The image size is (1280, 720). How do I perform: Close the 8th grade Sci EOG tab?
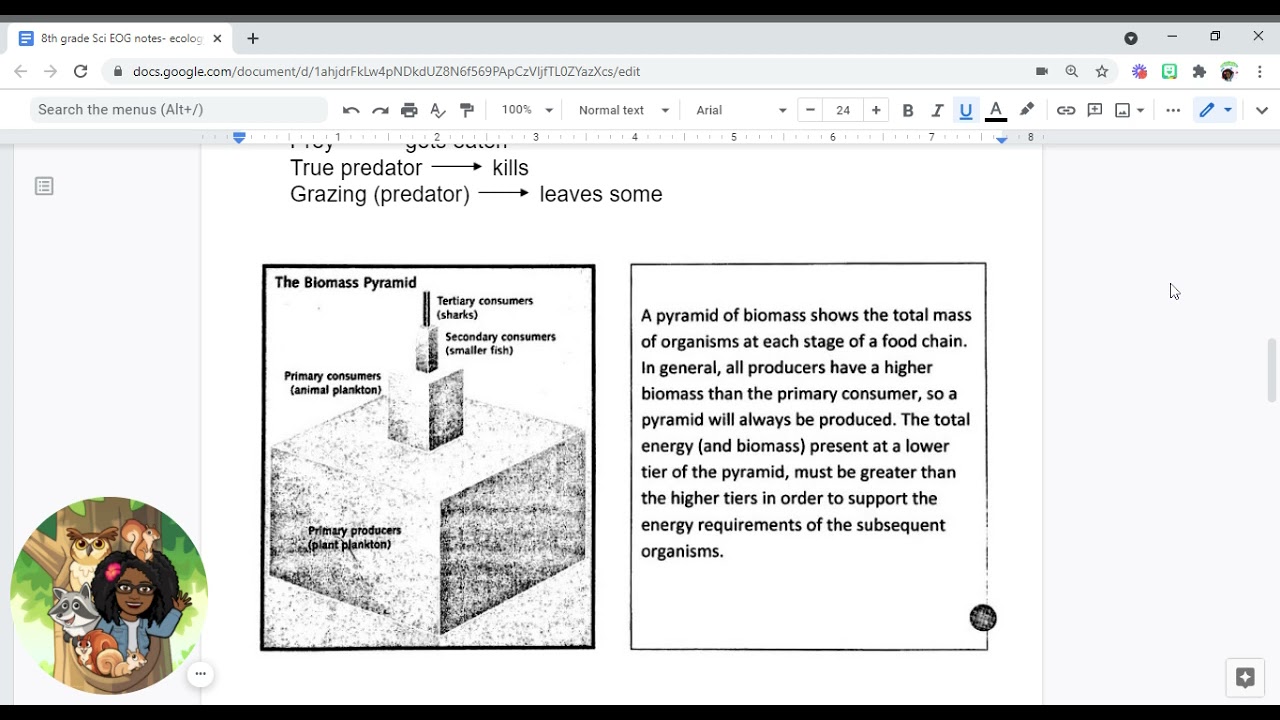point(217,38)
